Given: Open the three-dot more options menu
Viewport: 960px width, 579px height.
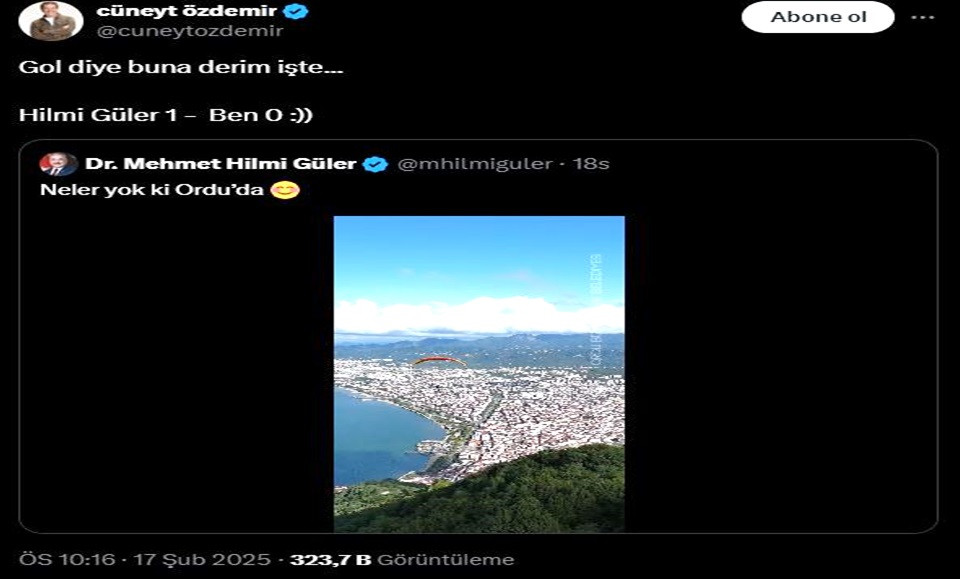Looking at the screenshot, I should (x=923, y=17).
